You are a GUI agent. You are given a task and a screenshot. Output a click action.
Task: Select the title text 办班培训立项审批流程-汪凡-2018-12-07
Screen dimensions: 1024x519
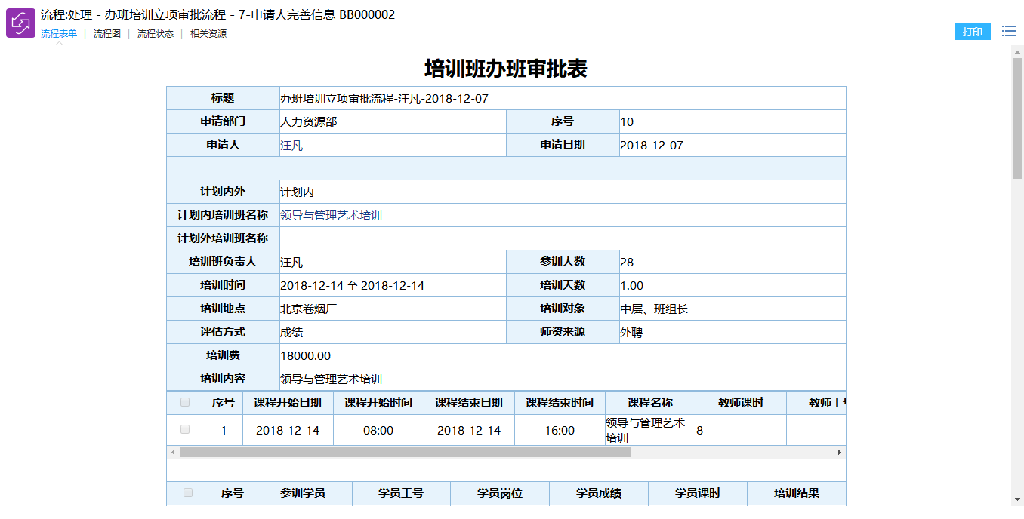coord(384,99)
